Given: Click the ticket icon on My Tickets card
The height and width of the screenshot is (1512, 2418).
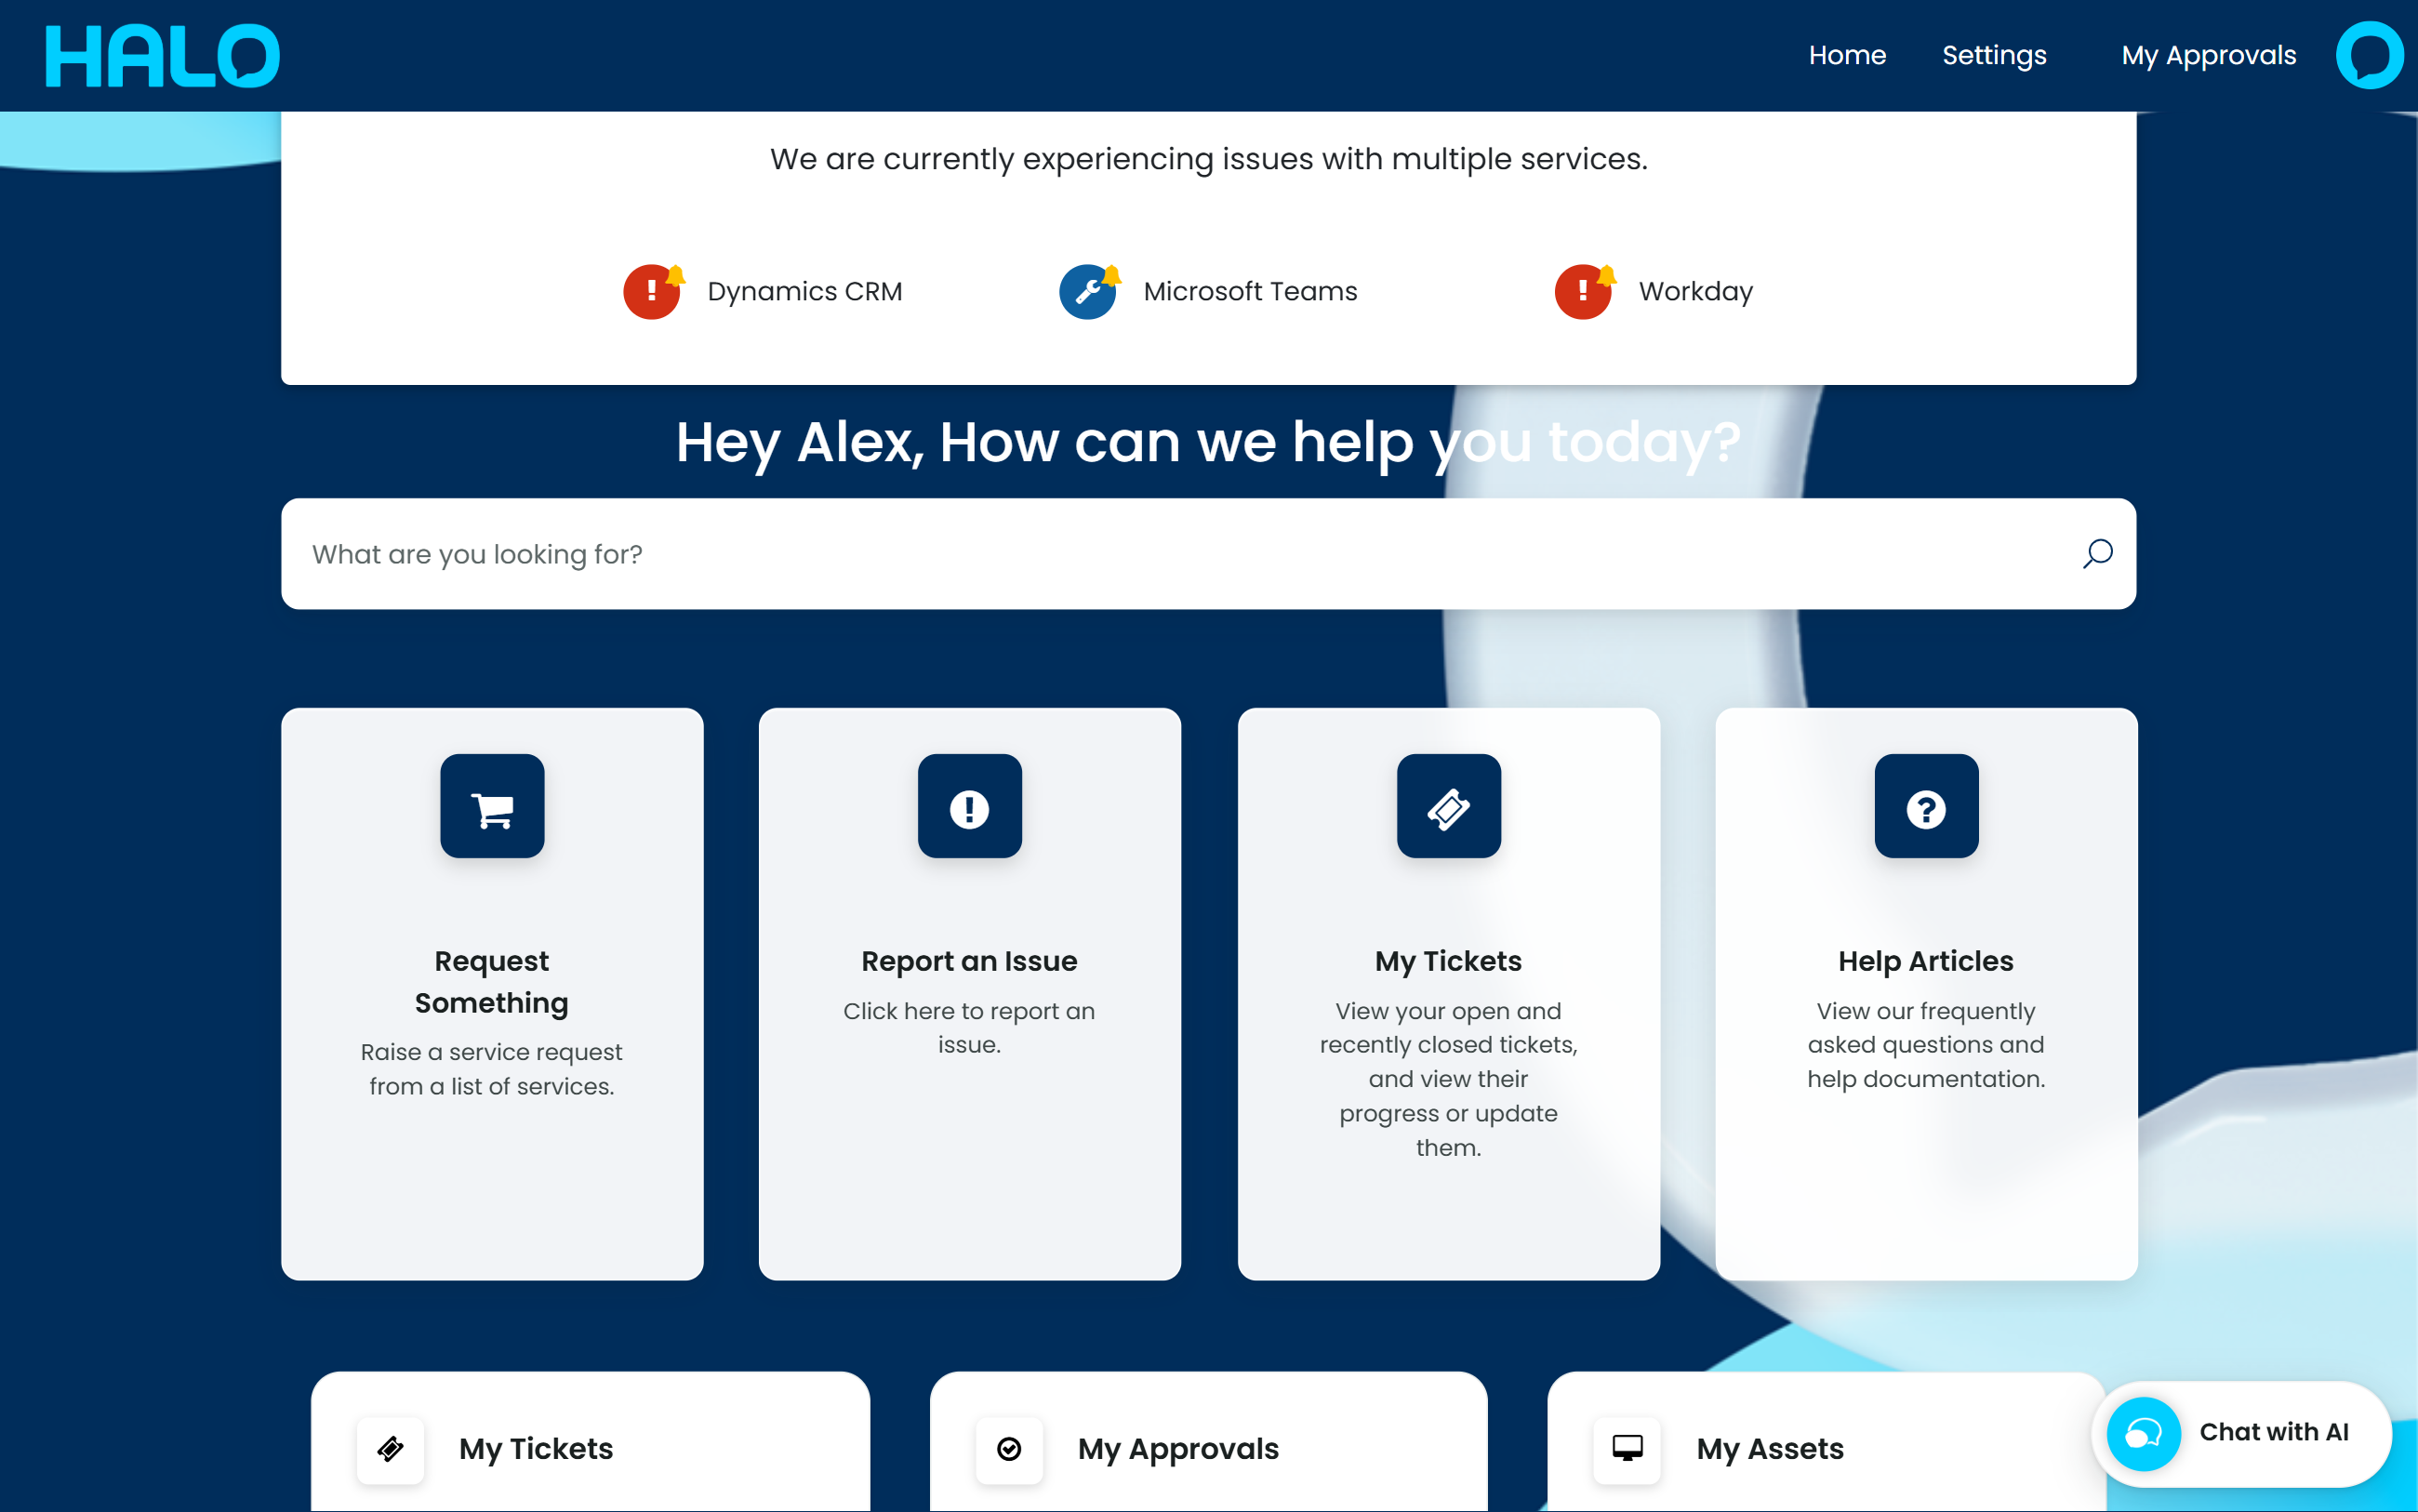Looking at the screenshot, I should [1449, 806].
